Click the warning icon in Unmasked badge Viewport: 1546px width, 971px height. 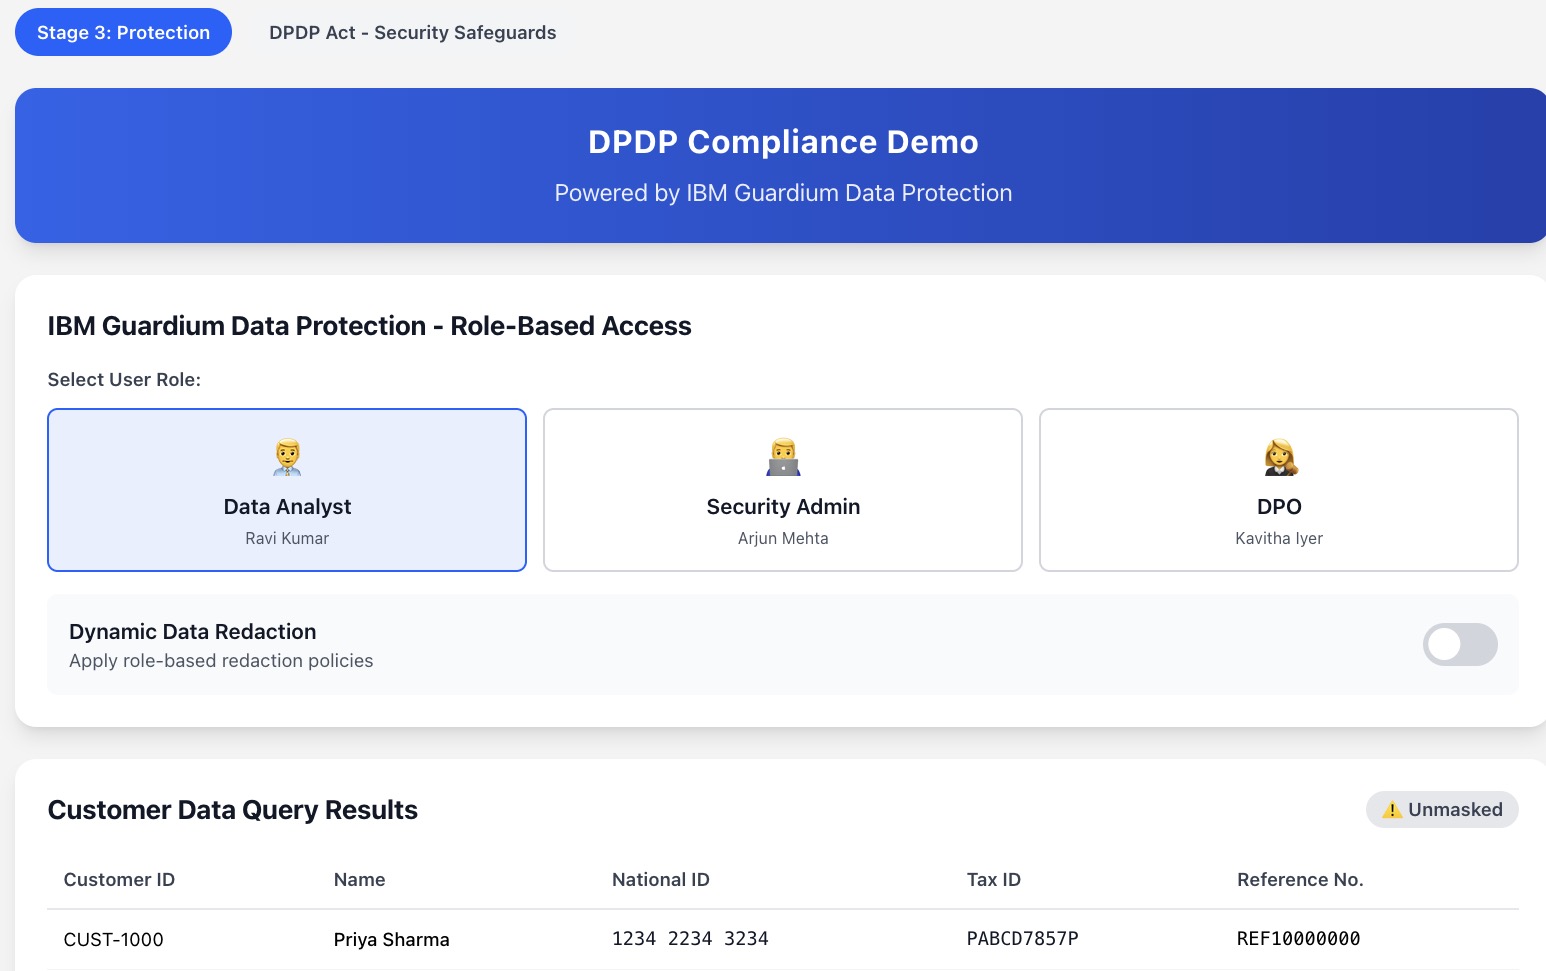click(x=1392, y=810)
